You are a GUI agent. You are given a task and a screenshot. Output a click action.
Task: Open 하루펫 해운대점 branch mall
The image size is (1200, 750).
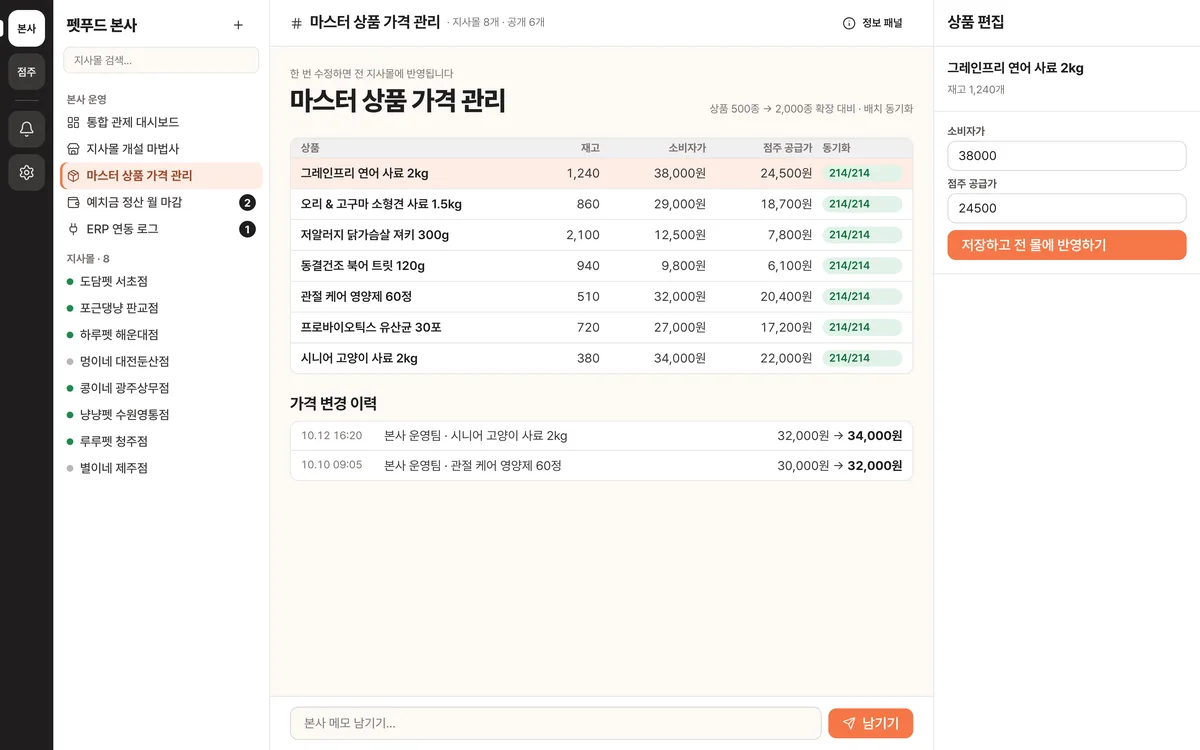[x=161, y=335]
